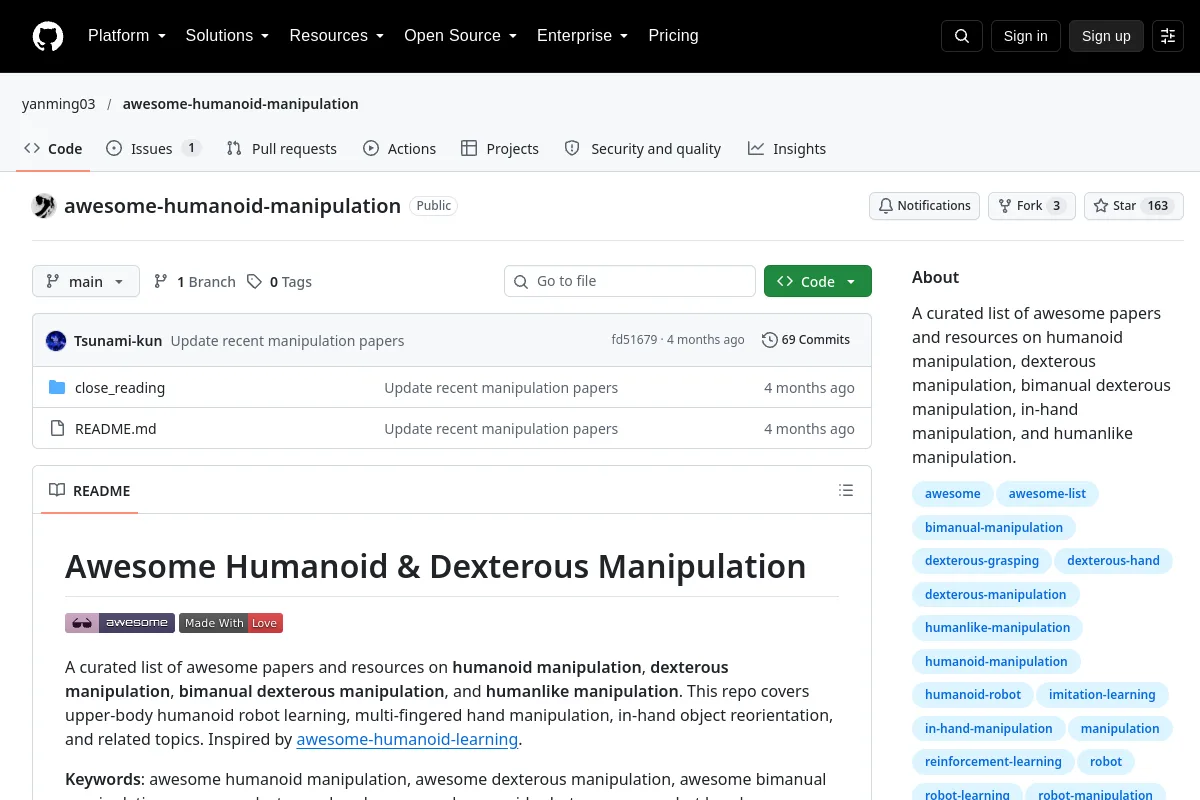Click the humanoid-robot topic tag
The image size is (1200, 800).
[973, 695]
